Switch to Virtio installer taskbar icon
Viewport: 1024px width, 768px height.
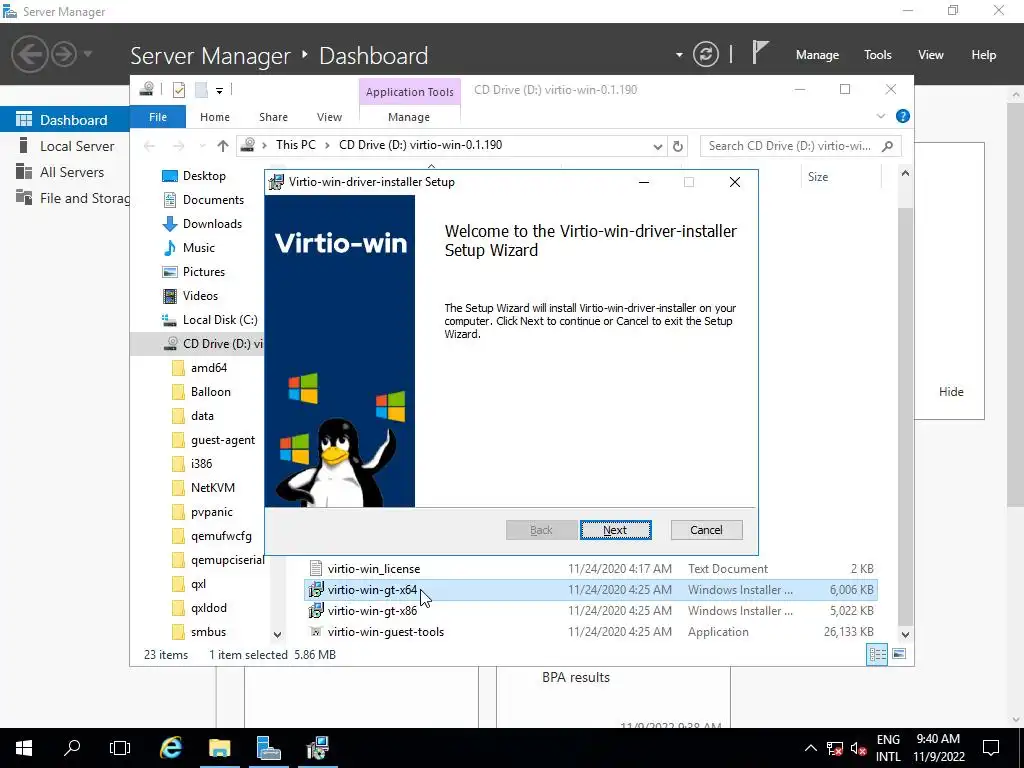(317, 748)
